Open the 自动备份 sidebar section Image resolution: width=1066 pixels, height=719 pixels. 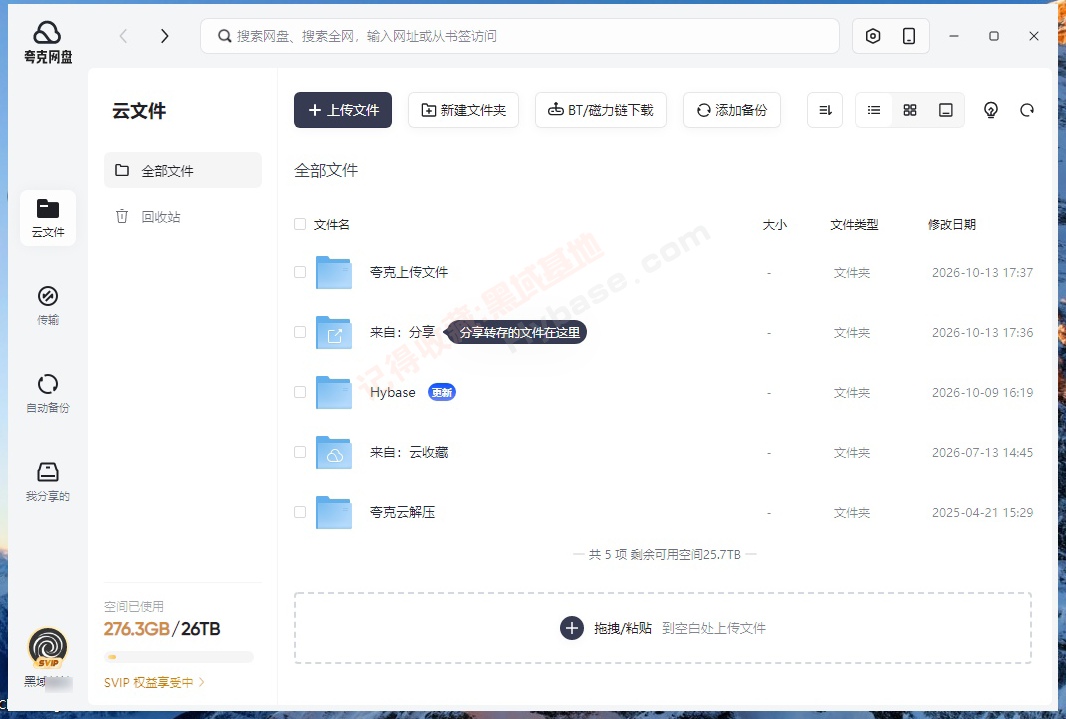coord(48,394)
